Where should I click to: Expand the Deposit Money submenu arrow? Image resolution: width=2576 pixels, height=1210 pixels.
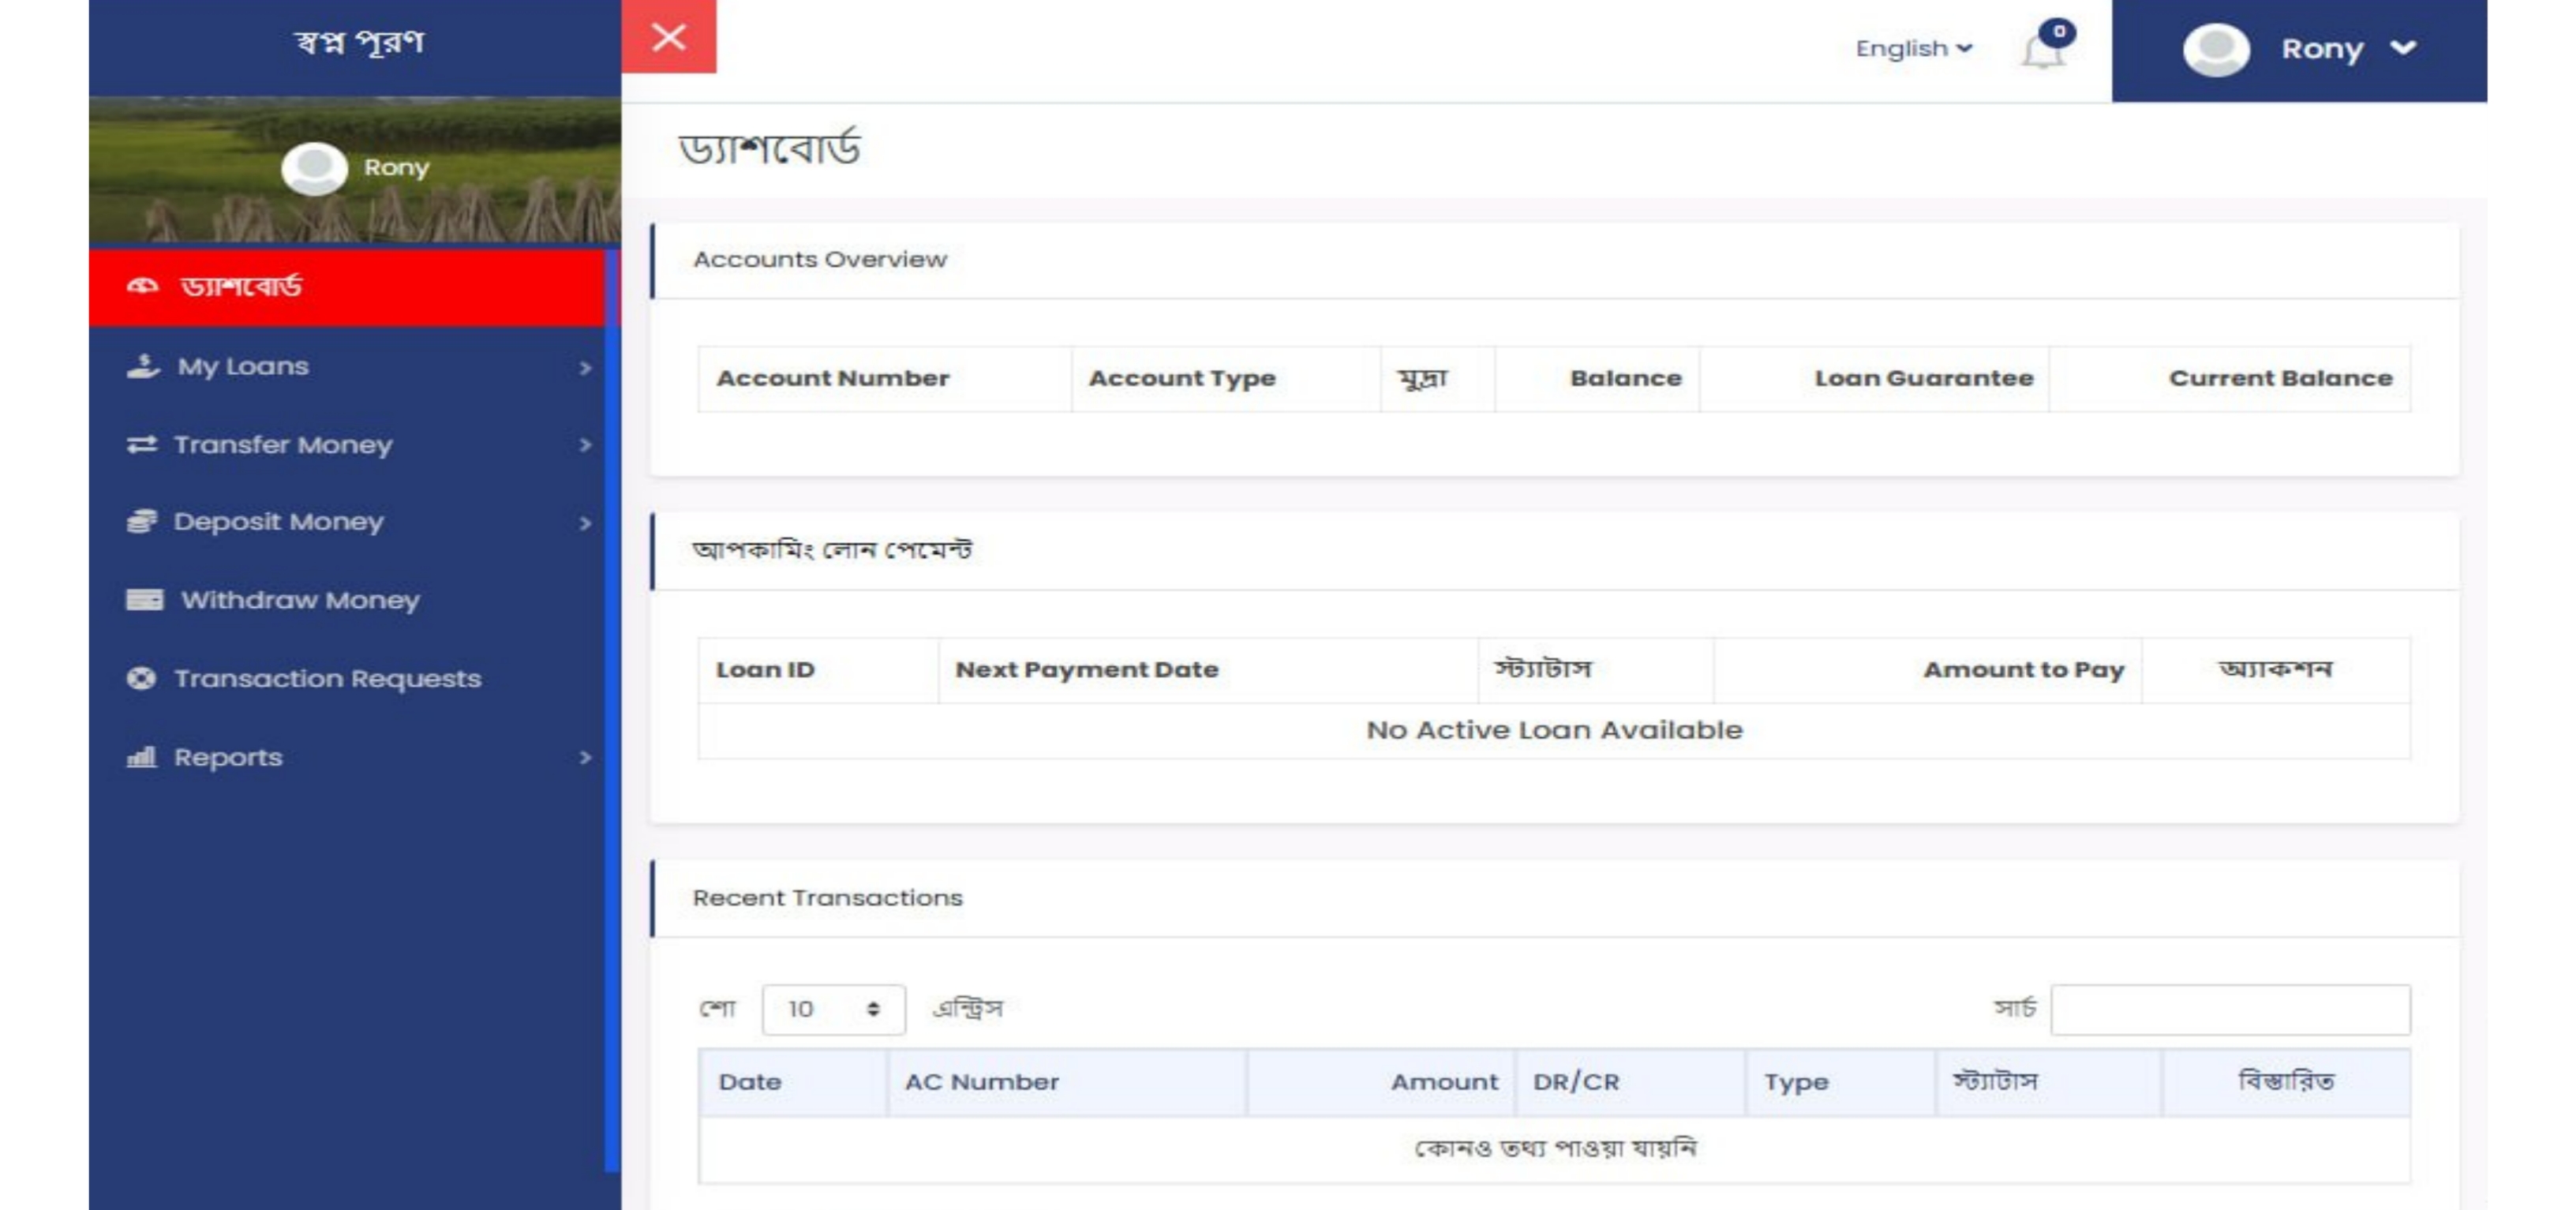pyautogui.click(x=585, y=523)
